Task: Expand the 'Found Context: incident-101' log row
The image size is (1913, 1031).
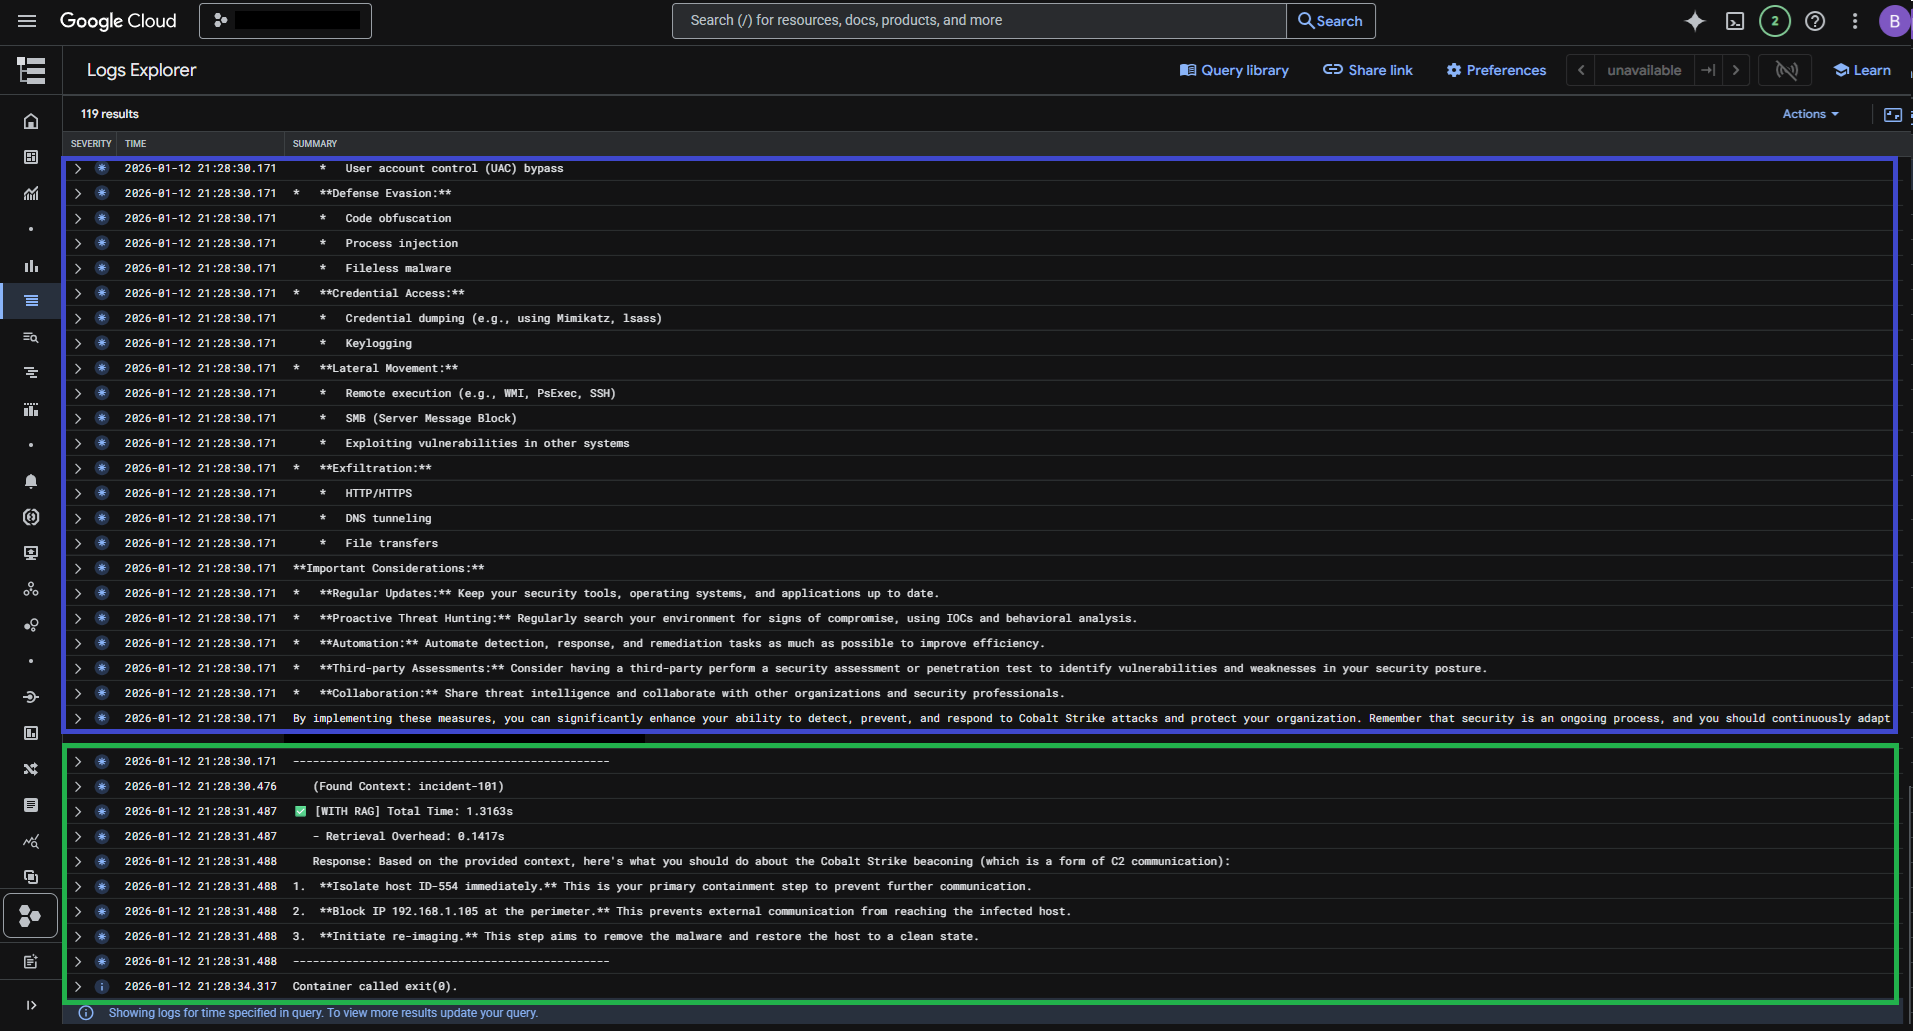Action: click(x=78, y=787)
